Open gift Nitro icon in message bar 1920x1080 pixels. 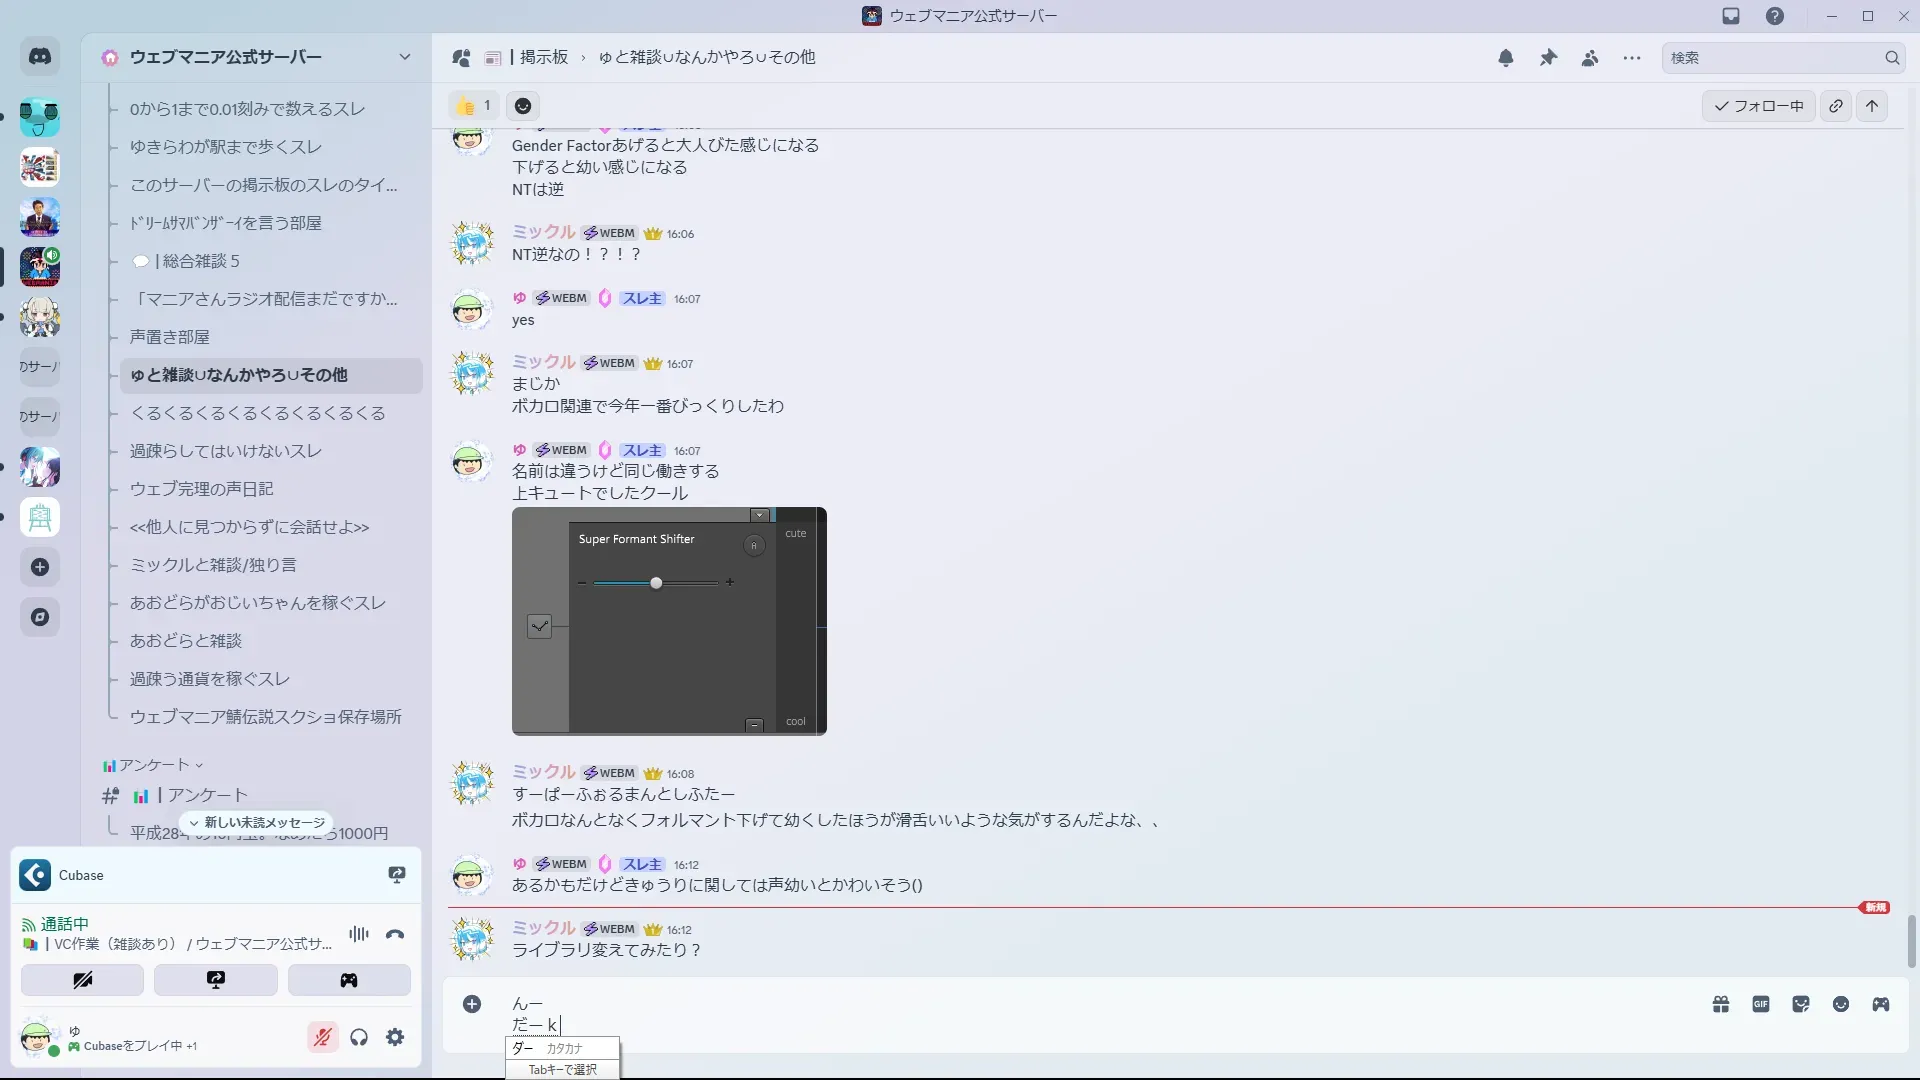click(1721, 1004)
